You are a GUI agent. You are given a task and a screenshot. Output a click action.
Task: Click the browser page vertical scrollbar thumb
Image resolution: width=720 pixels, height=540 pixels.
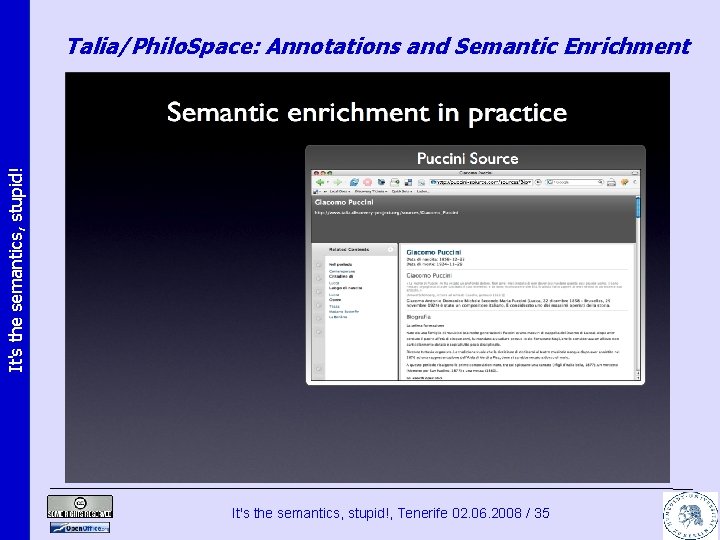click(638, 208)
